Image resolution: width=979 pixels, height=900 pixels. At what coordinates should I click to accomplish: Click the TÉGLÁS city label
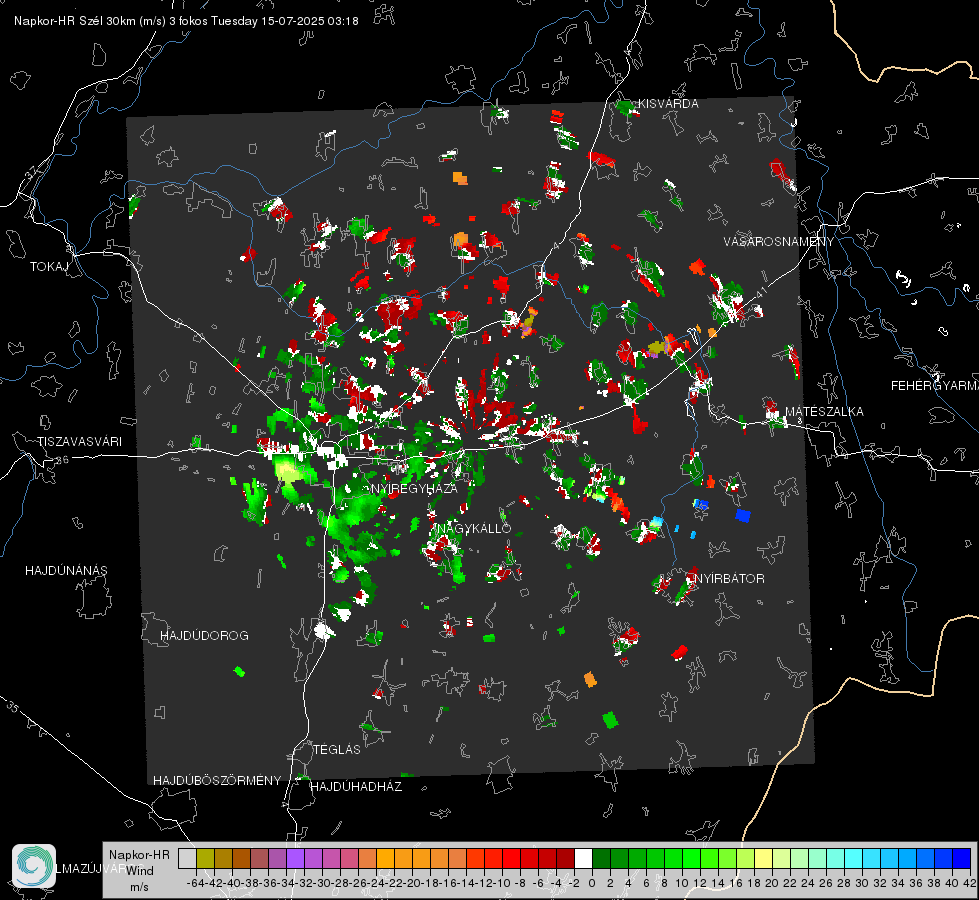pos(337,749)
